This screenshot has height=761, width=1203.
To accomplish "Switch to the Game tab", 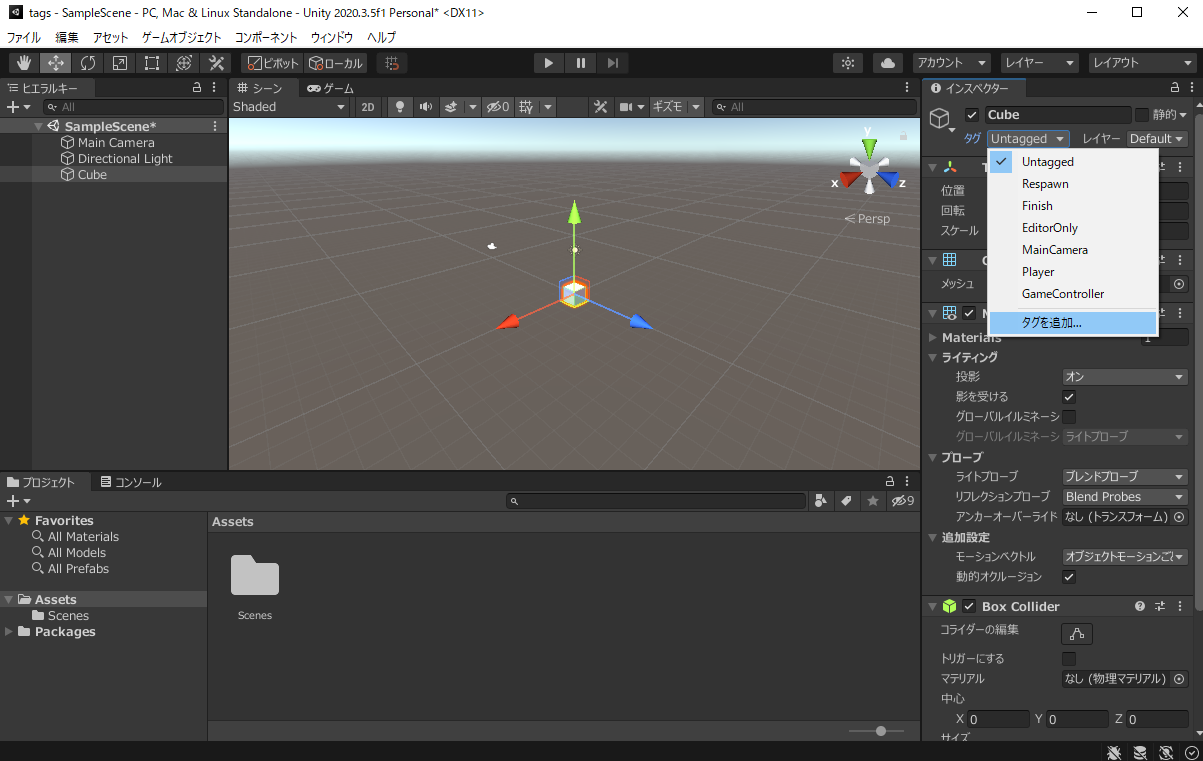I will pos(331,88).
